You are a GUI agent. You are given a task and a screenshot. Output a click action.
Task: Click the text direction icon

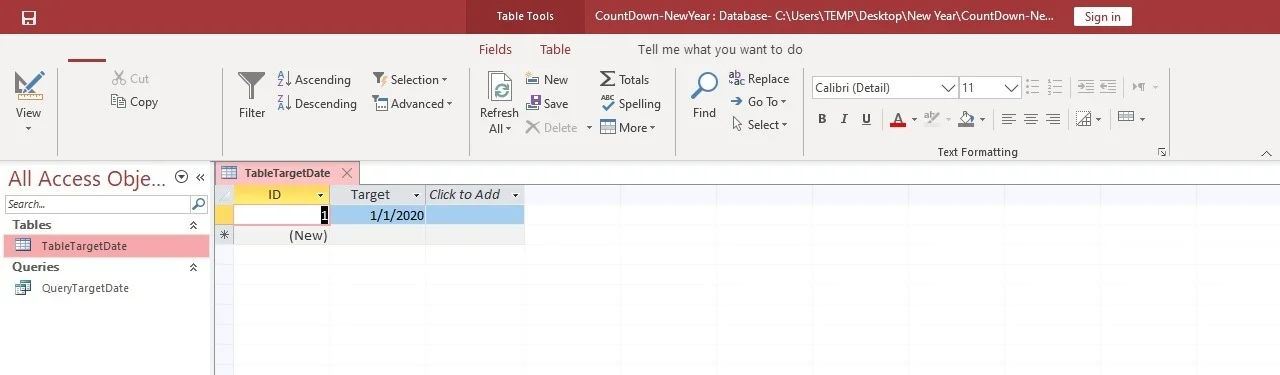coord(1138,87)
